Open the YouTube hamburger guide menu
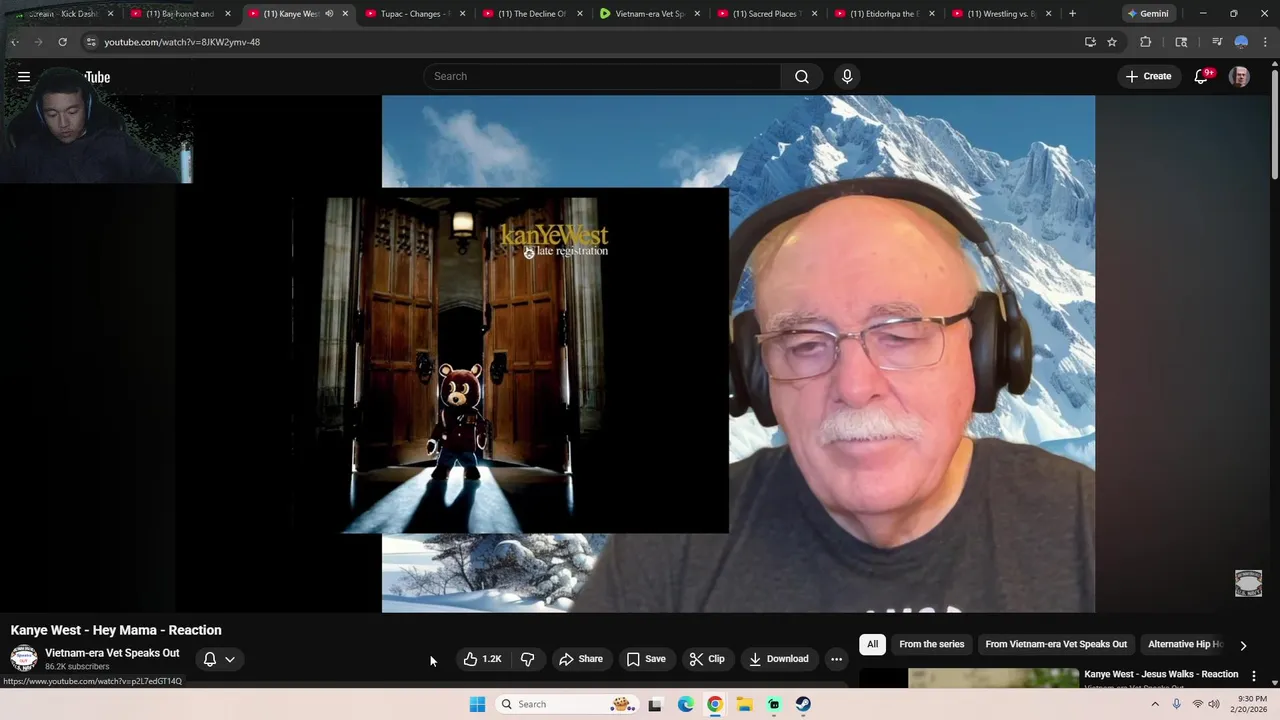1280x720 pixels. point(24,77)
